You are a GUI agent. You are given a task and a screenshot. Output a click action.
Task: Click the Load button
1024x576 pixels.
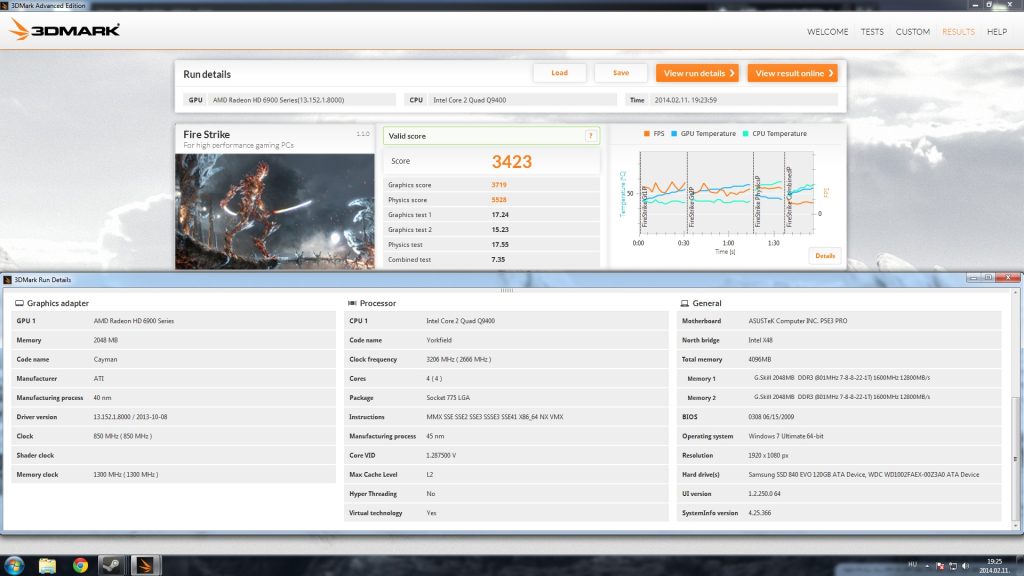pyautogui.click(x=559, y=73)
